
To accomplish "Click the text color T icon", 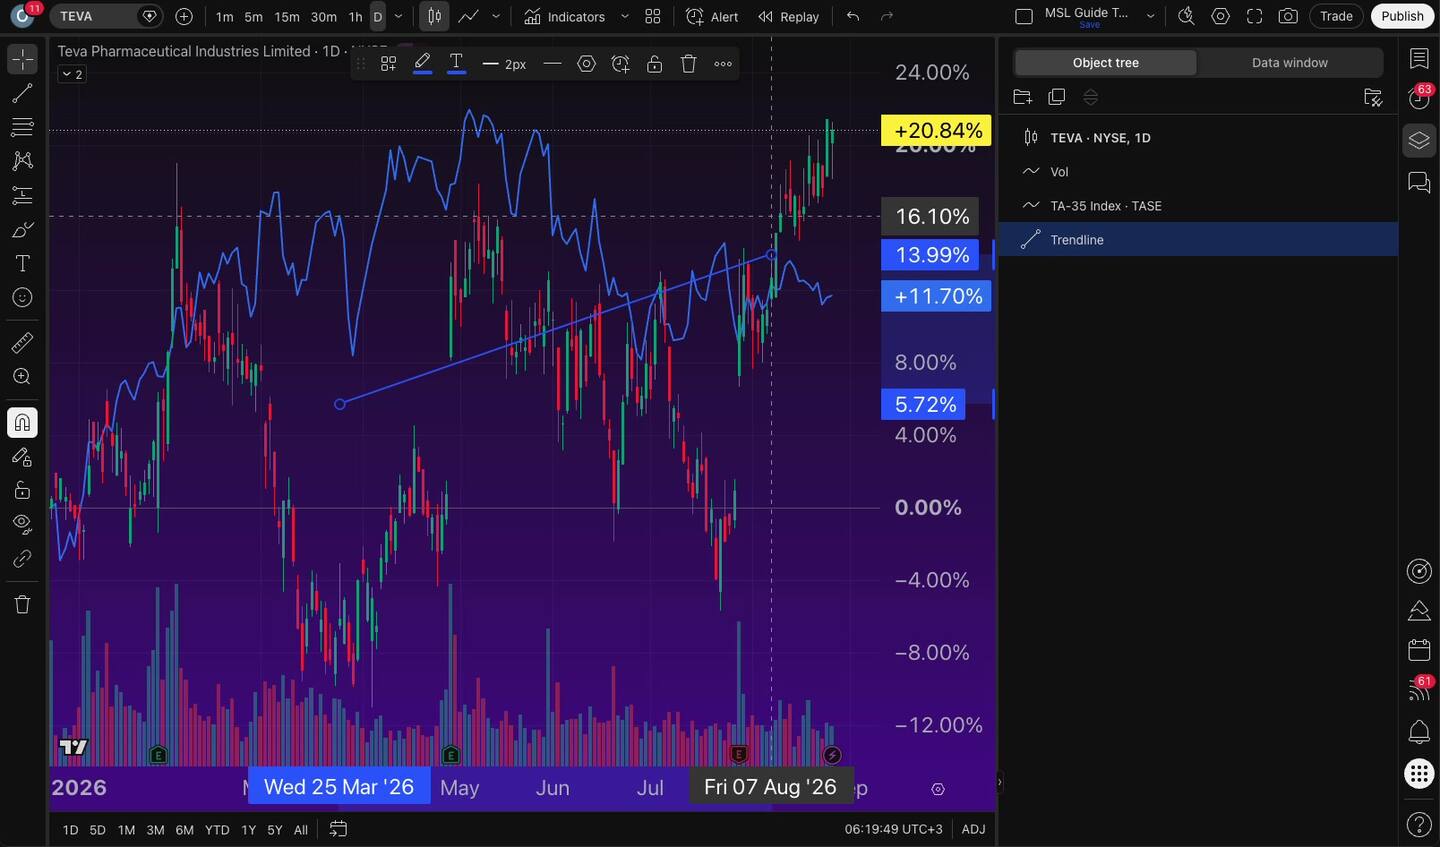I will click(x=456, y=64).
